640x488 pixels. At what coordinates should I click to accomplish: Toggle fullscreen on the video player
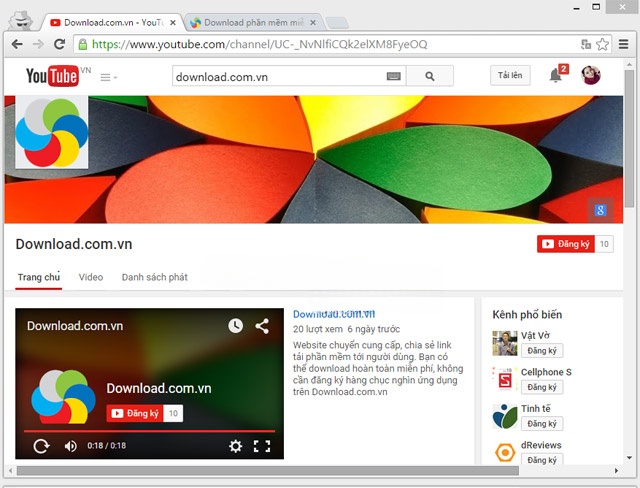pos(262,446)
